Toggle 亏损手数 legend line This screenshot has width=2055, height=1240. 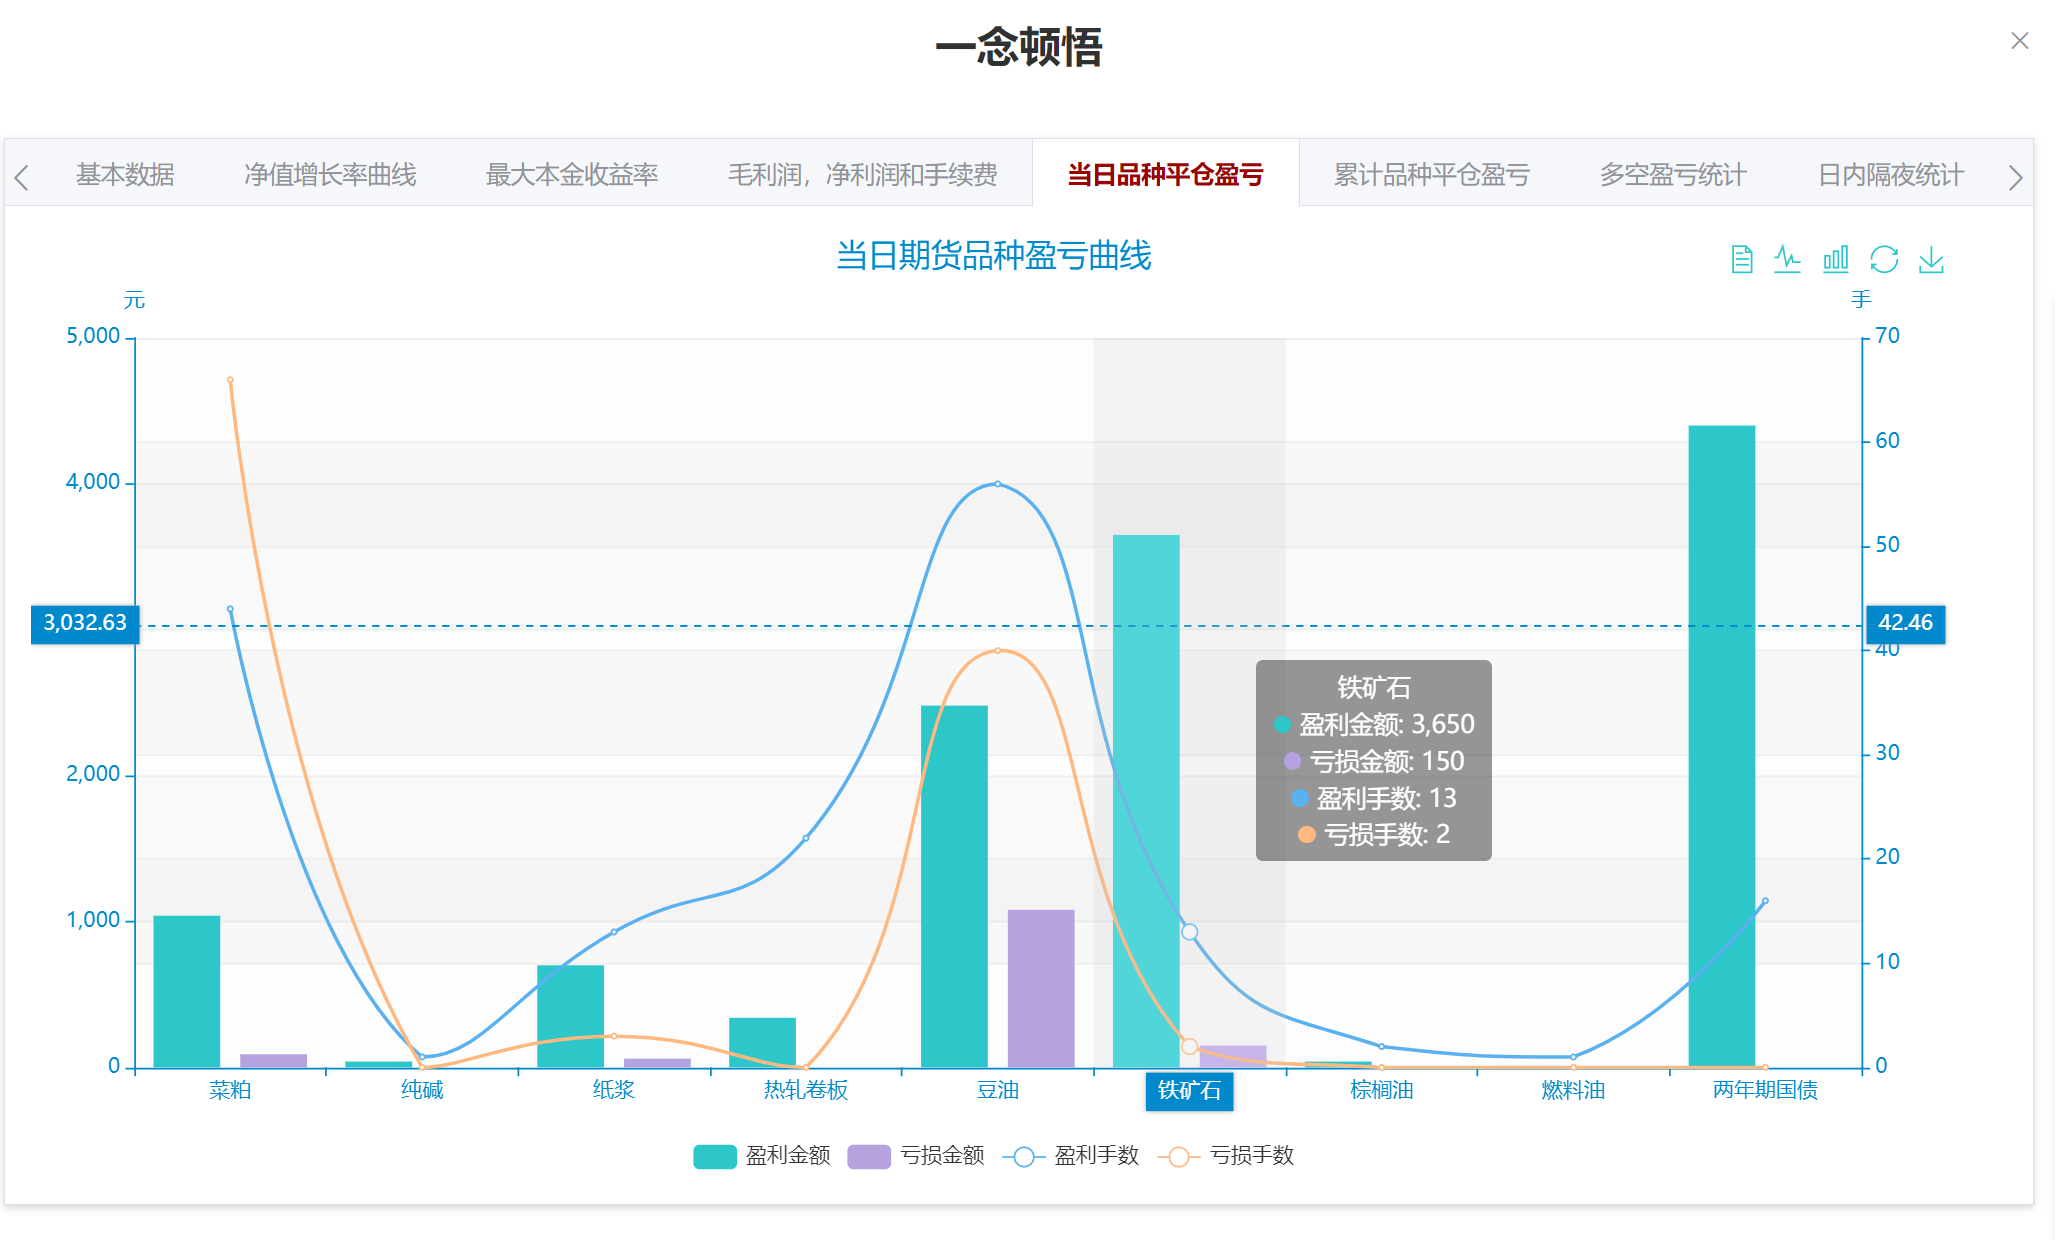(x=1225, y=1156)
